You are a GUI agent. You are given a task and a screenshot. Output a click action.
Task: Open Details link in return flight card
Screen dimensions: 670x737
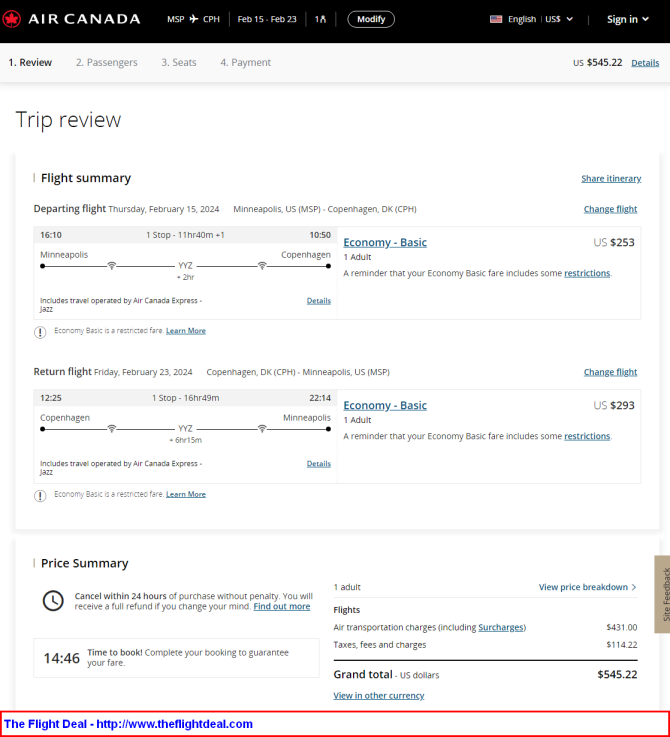pyautogui.click(x=319, y=464)
